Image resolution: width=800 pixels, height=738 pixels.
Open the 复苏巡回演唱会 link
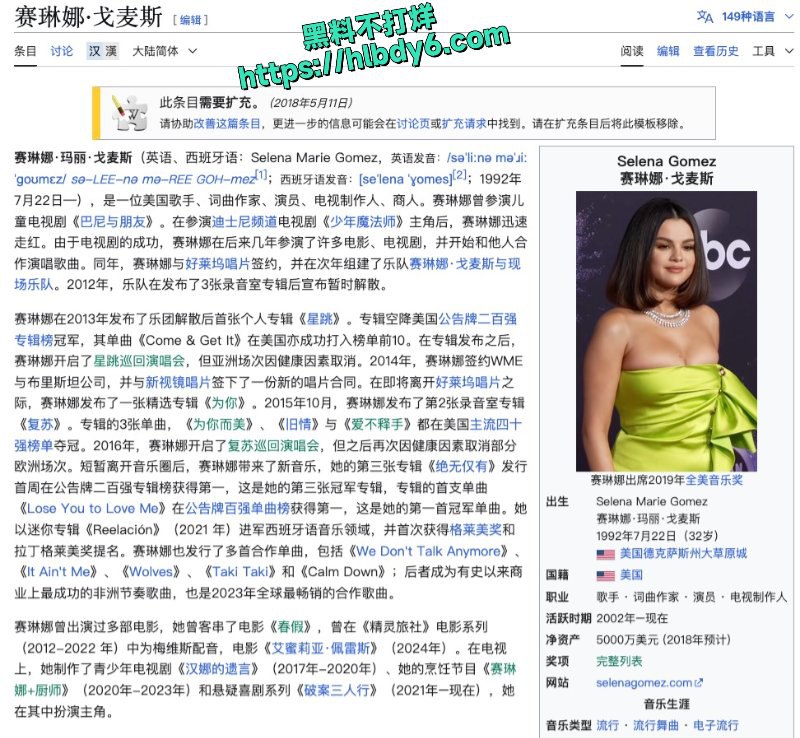[x=273, y=446]
